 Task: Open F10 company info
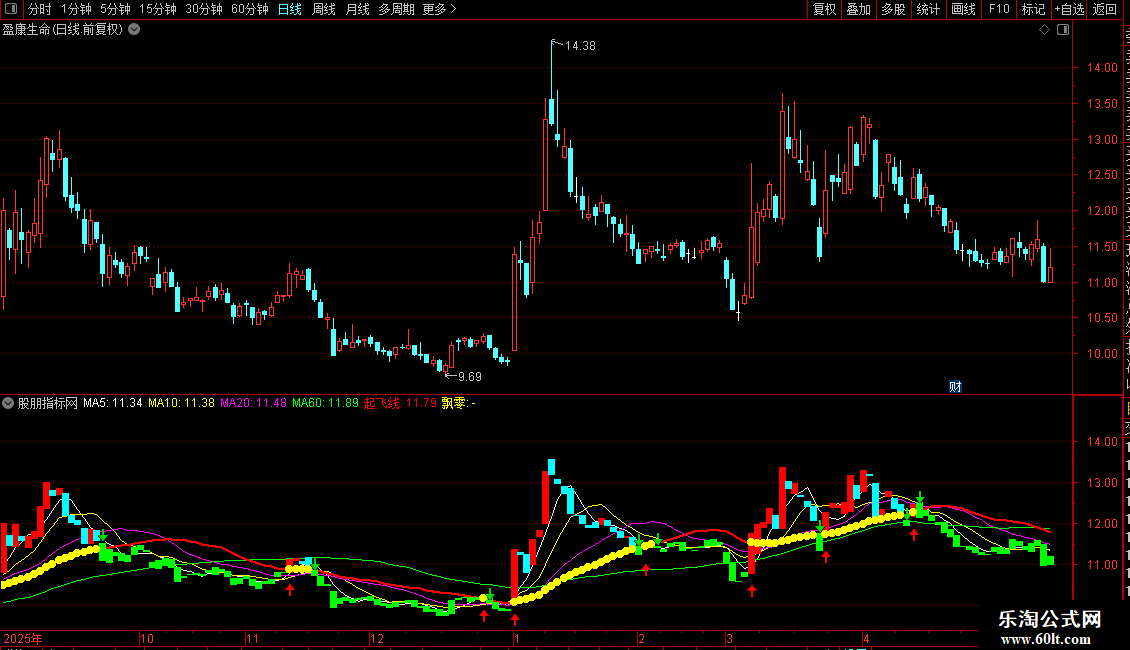click(999, 9)
